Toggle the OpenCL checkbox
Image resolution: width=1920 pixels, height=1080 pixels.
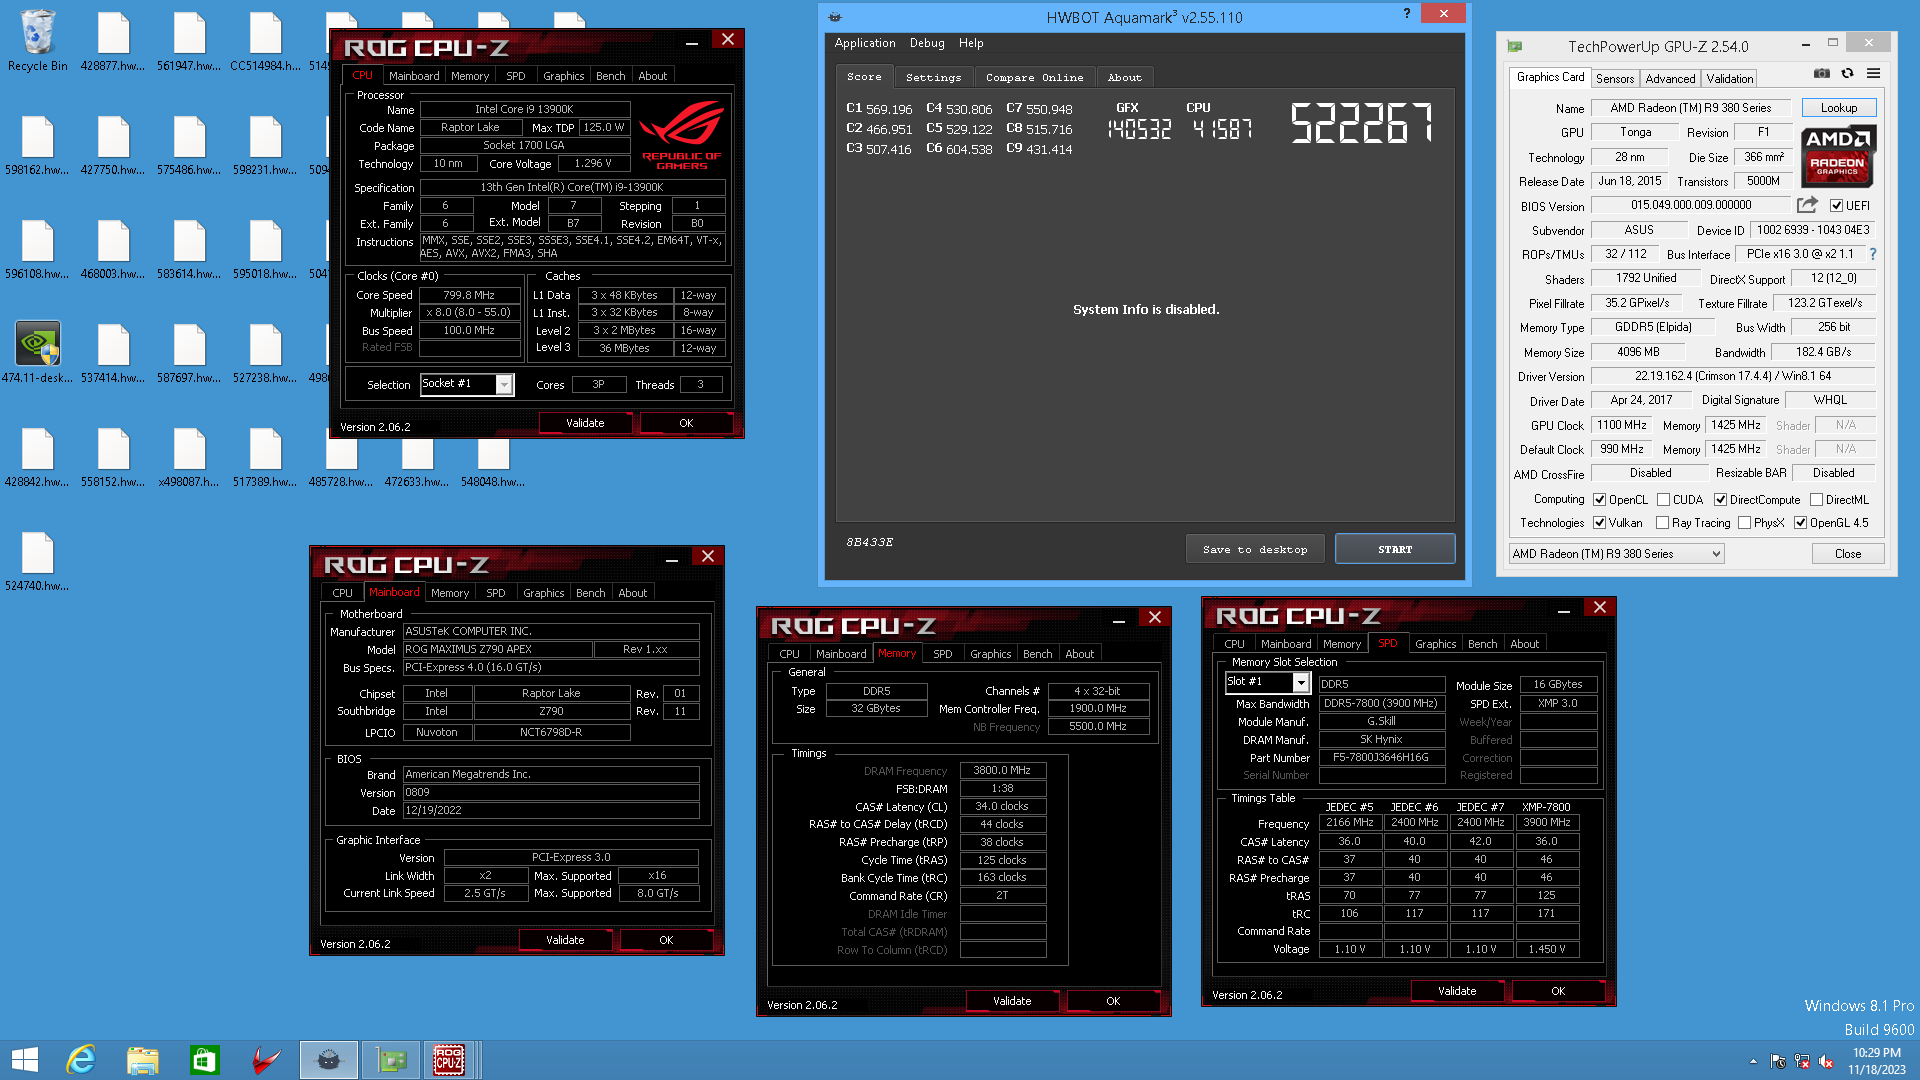click(1599, 500)
